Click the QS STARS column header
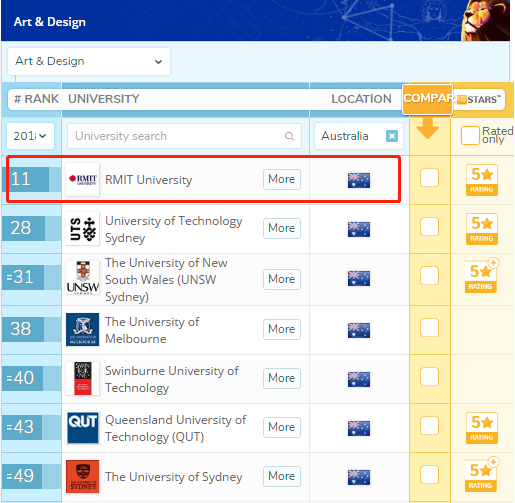 pyautogui.click(x=478, y=99)
